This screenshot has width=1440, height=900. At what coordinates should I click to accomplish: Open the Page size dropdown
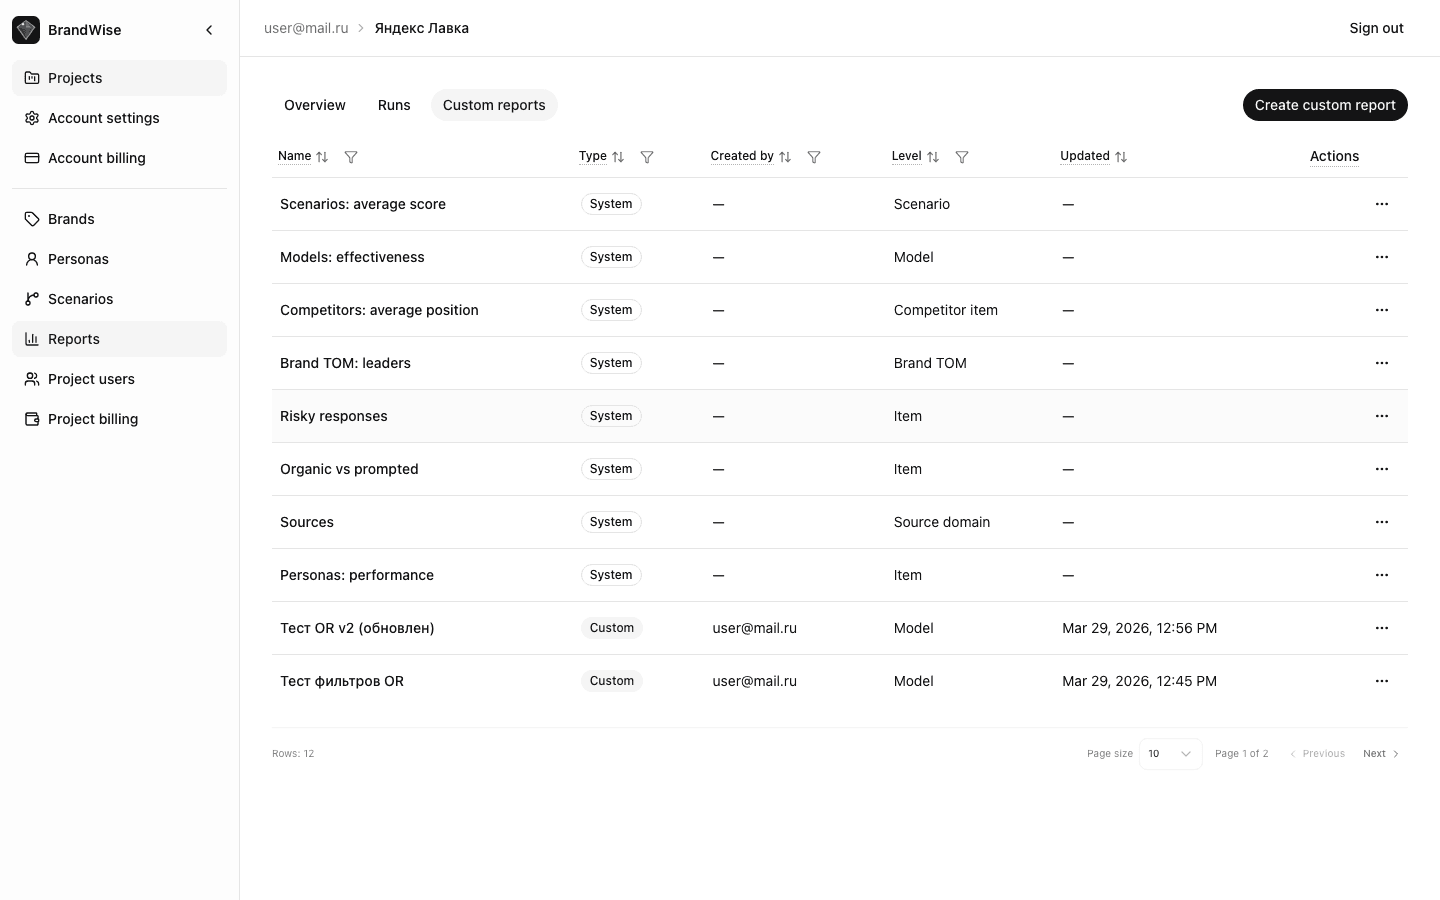(1170, 753)
